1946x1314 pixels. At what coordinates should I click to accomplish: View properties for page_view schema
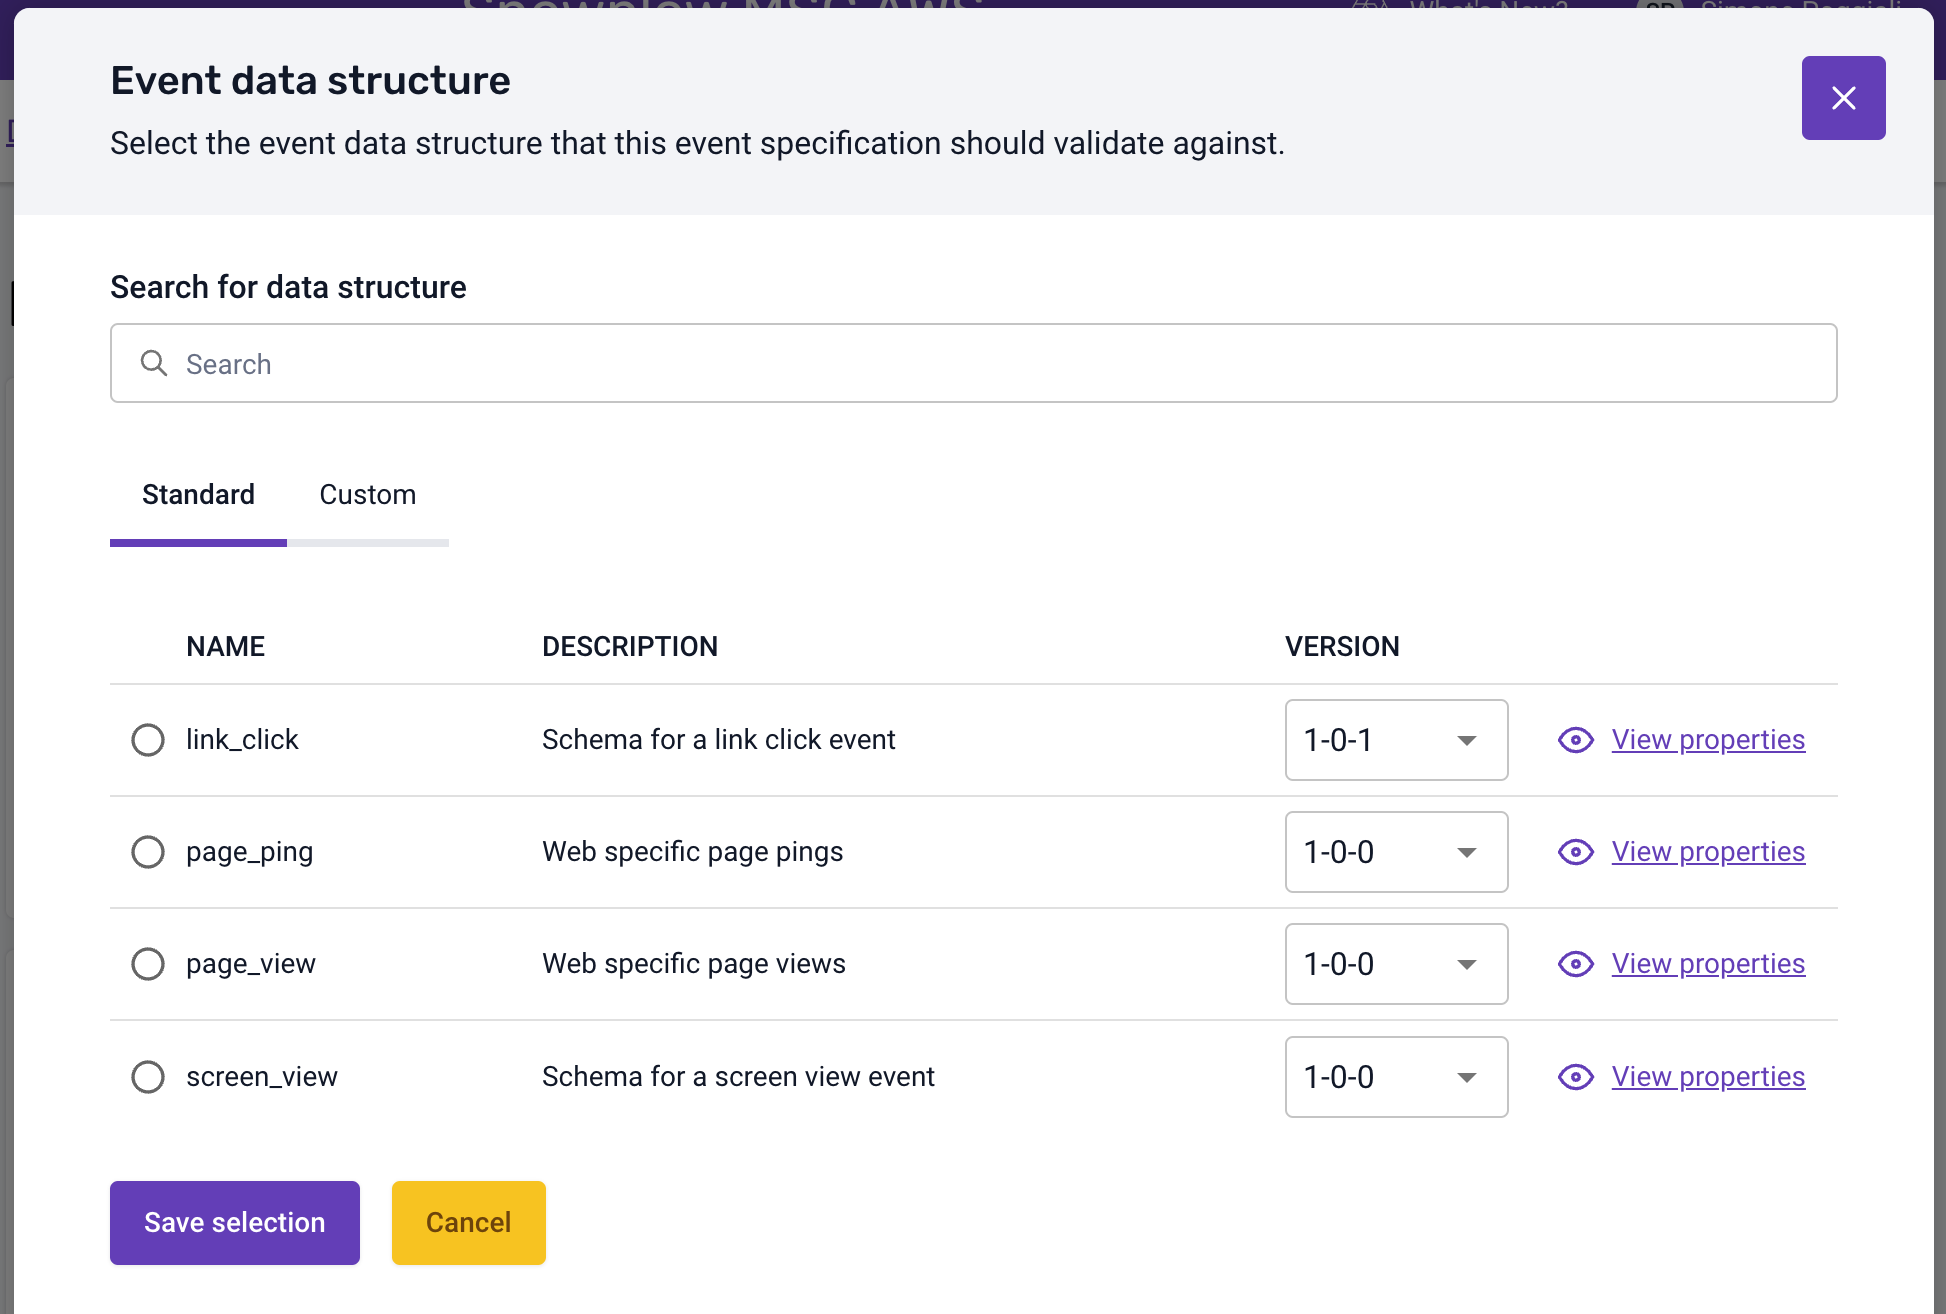(x=1707, y=964)
